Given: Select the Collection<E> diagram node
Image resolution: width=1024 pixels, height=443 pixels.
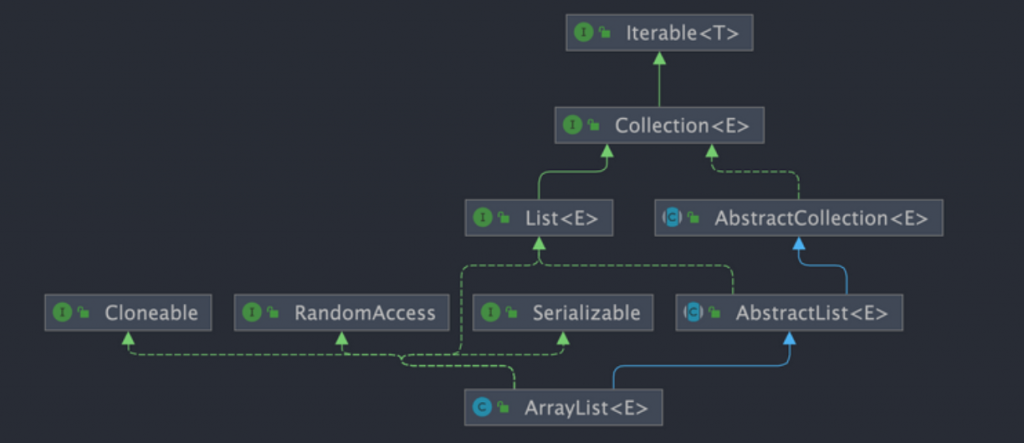Looking at the screenshot, I should point(660,125).
